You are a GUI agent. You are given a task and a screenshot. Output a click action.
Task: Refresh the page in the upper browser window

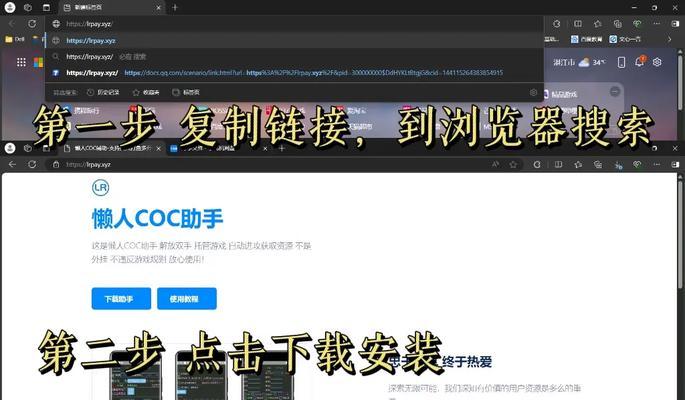[x=32, y=24]
